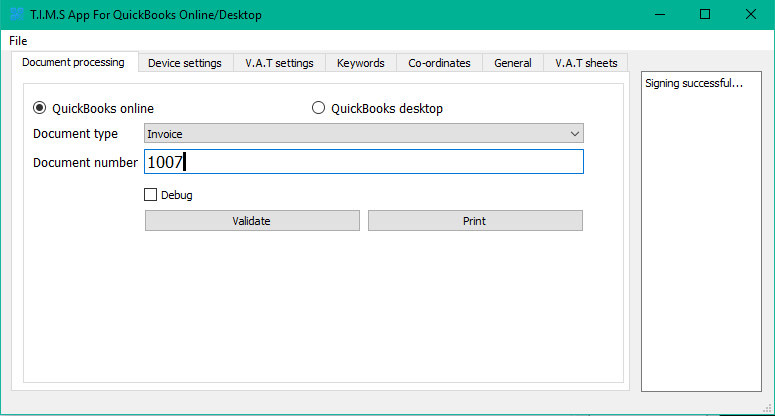
Task: Go to the General tab
Action: 513,63
